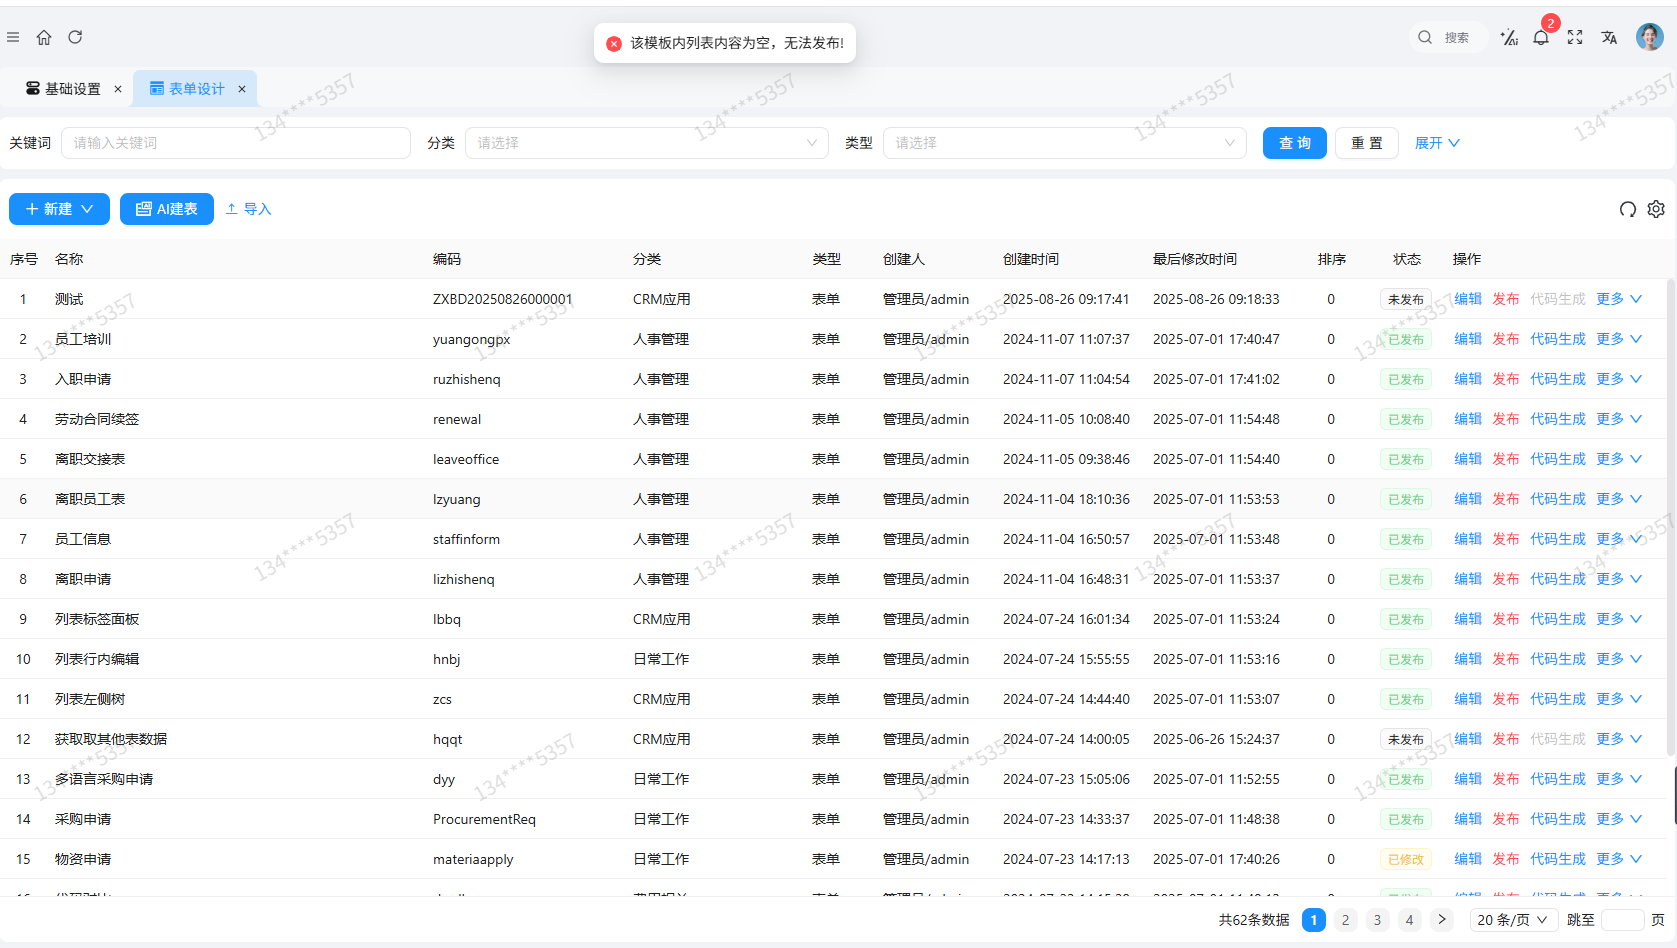Expand the 20 条/页 page size selector
The height and width of the screenshot is (948, 1677).
[x=1512, y=920]
